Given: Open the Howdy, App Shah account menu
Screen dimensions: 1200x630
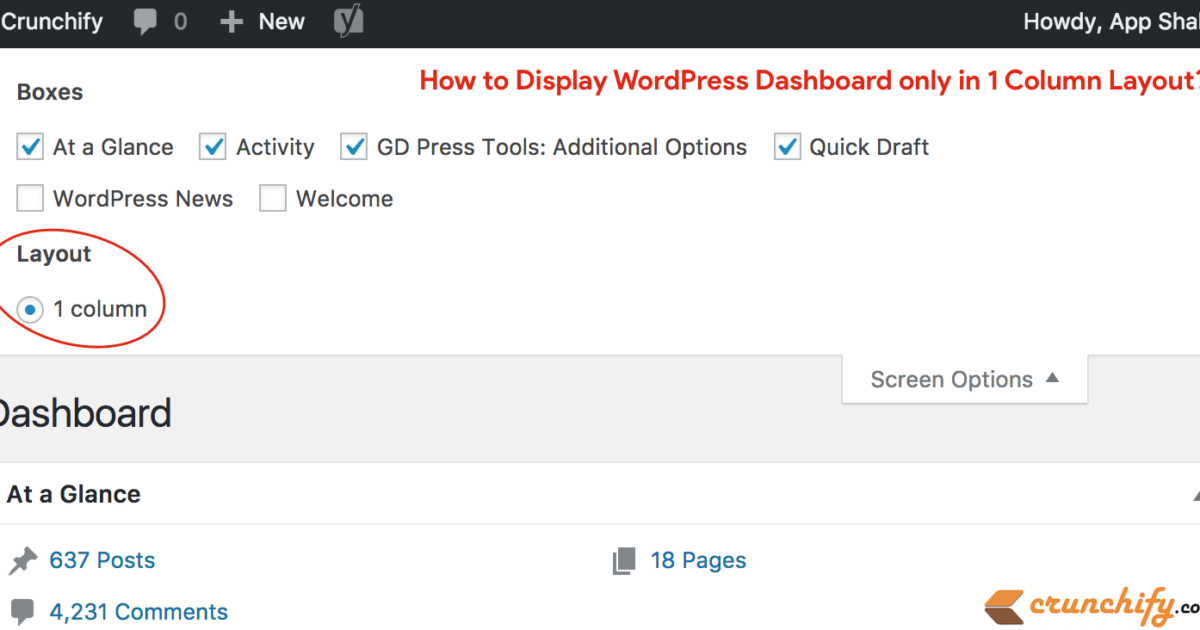Looking at the screenshot, I should click(1111, 22).
